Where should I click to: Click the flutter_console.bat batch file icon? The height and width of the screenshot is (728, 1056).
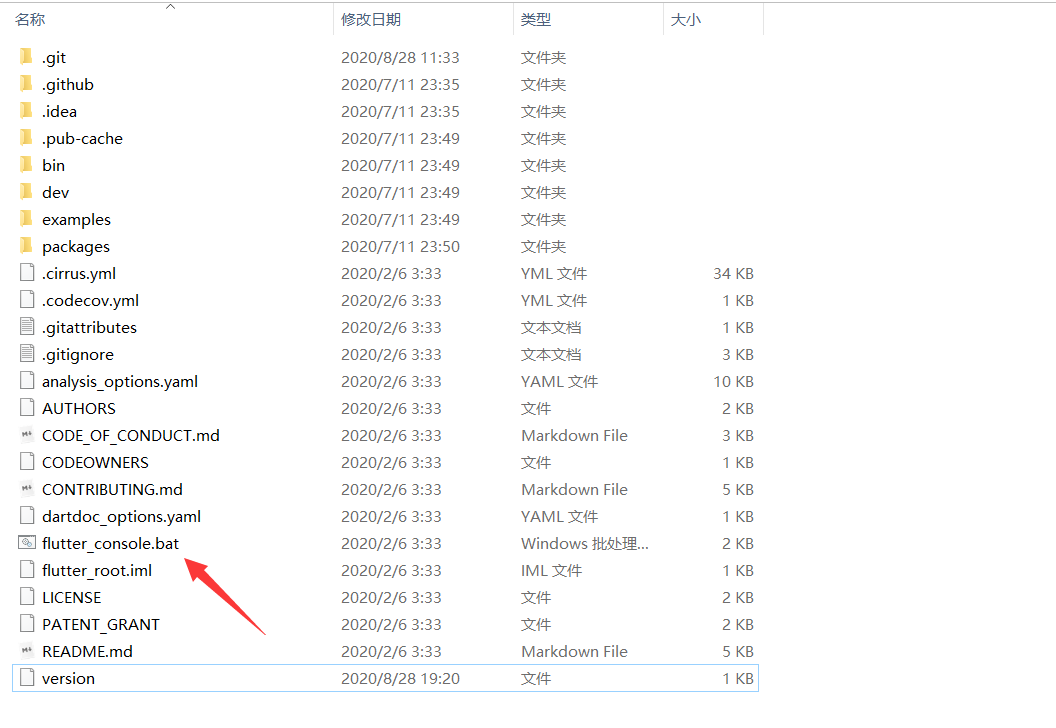(27, 542)
